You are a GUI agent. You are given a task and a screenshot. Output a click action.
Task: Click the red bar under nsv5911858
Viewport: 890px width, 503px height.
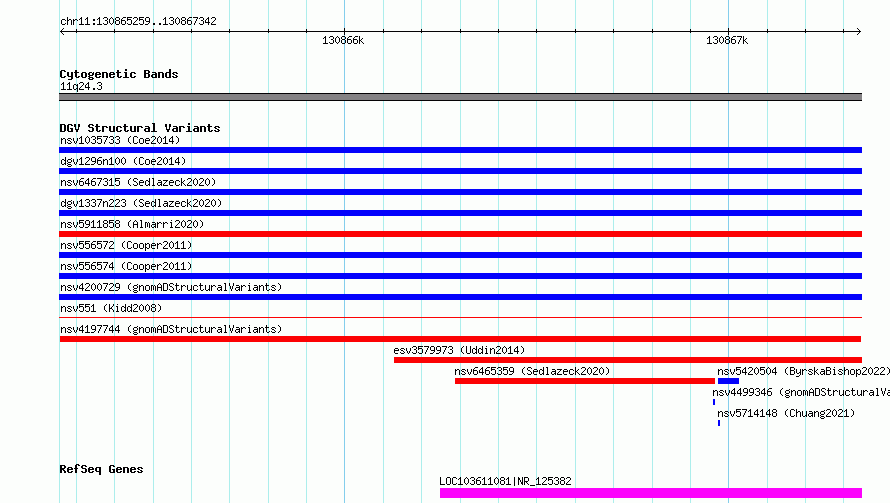click(460, 234)
